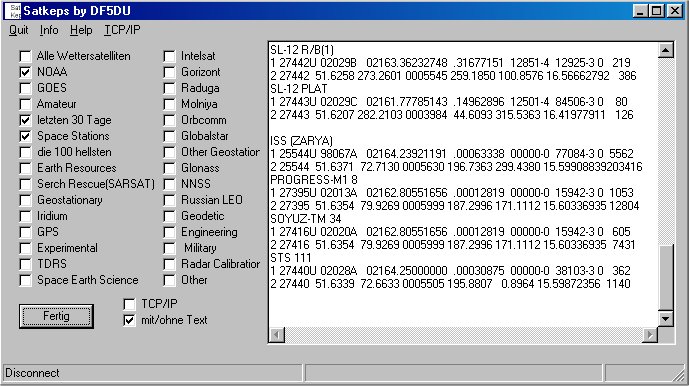Click the vertical scrollbar thumb
The image size is (689, 386).
click(666, 277)
